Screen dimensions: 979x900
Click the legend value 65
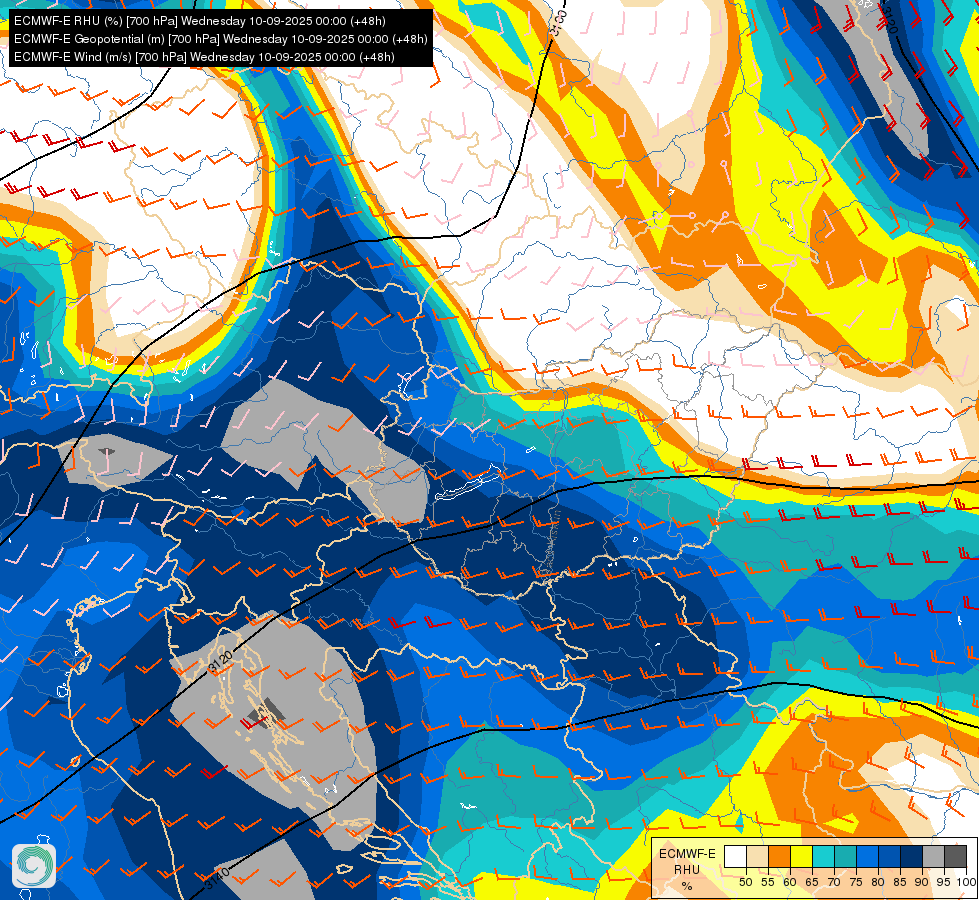click(812, 882)
